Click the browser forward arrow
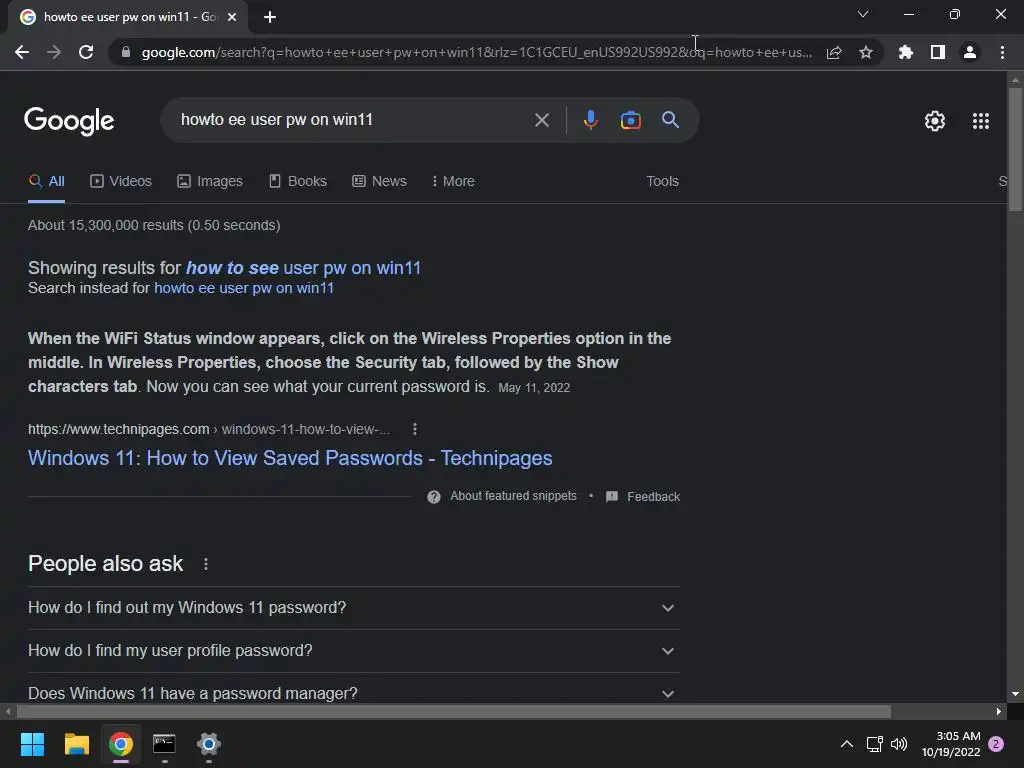The image size is (1024, 768). [54, 52]
